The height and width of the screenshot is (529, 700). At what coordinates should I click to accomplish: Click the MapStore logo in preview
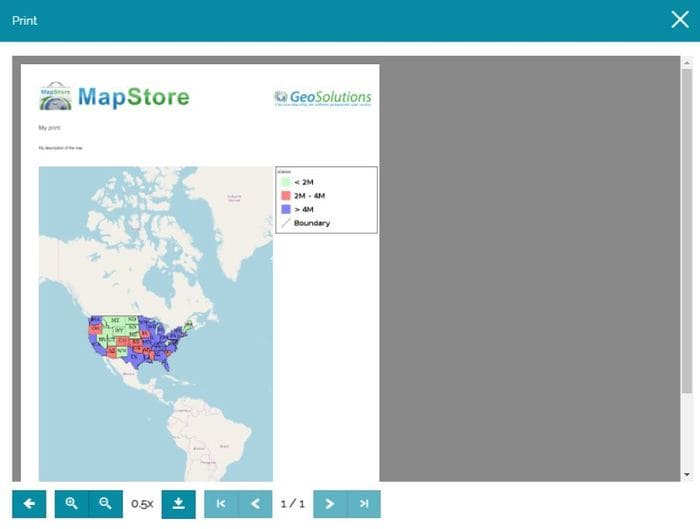point(113,97)
